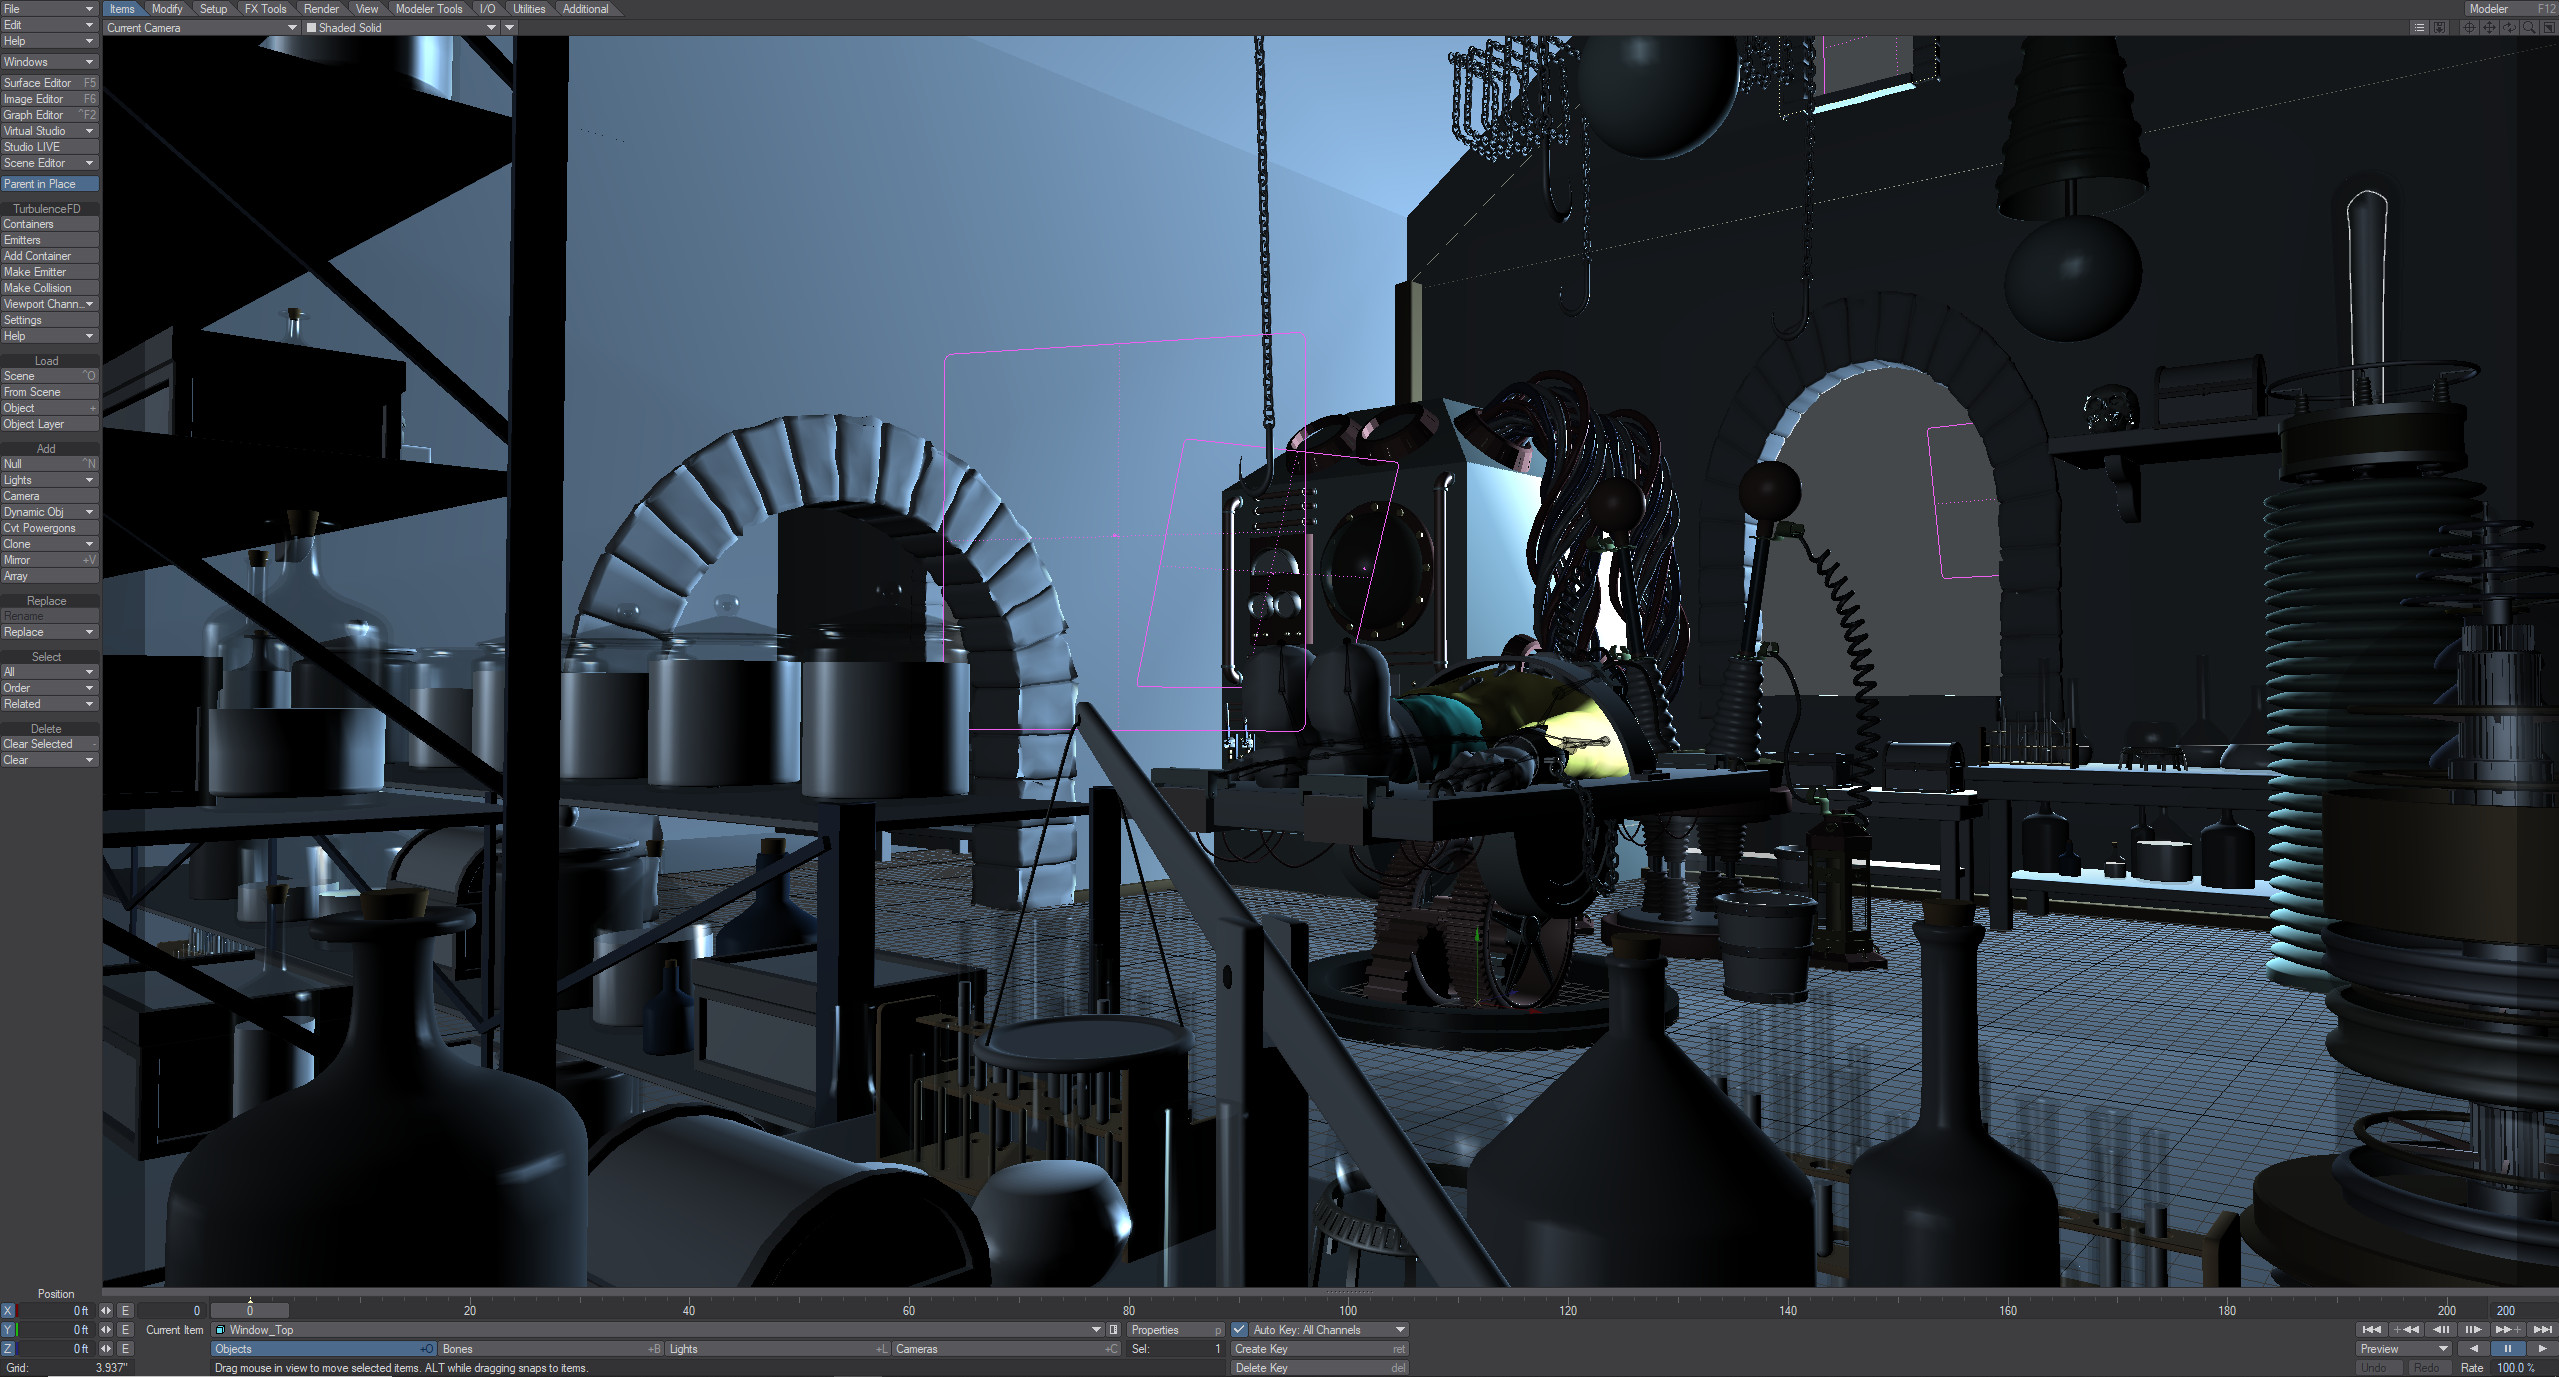Switch to the FX Tools tab
The image size is (2559, 1377).
[265, 9]
